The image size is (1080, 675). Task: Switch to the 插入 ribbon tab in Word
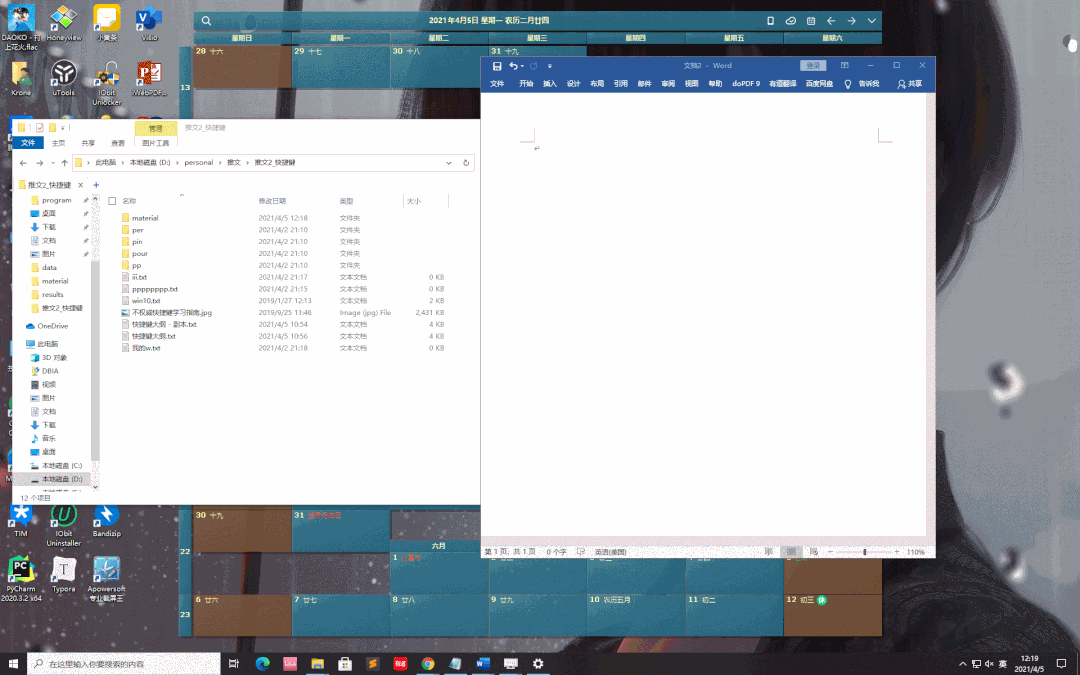[x=550, y=83]
